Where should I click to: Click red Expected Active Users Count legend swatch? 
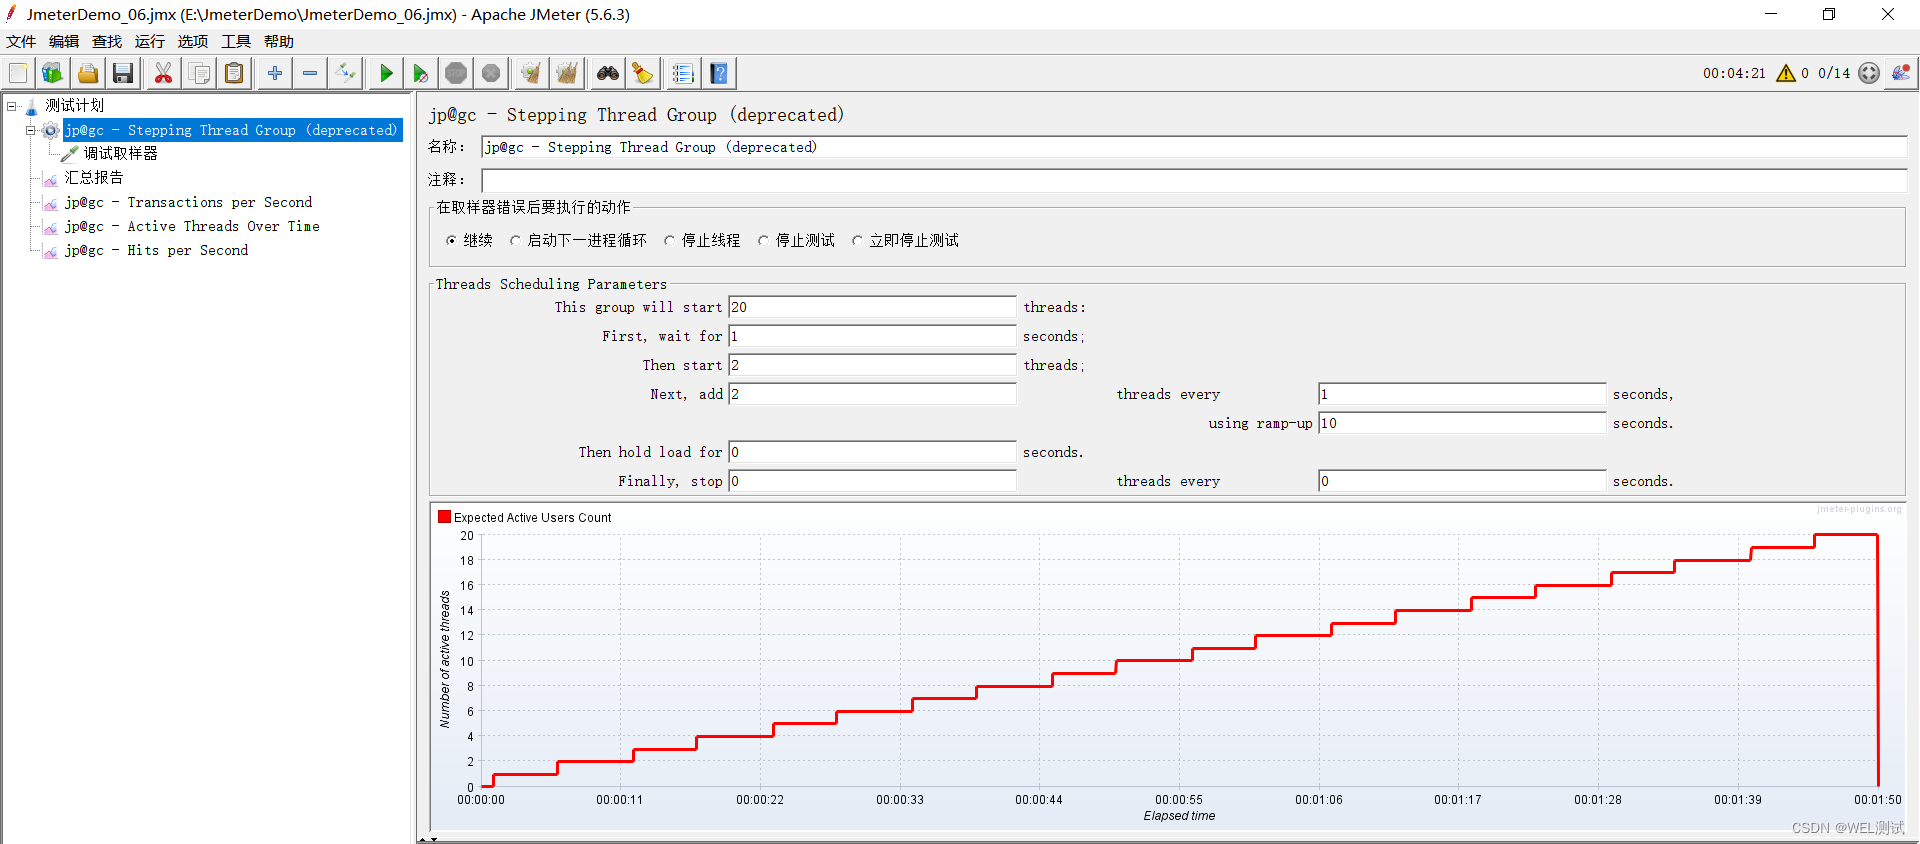(444, 517)
